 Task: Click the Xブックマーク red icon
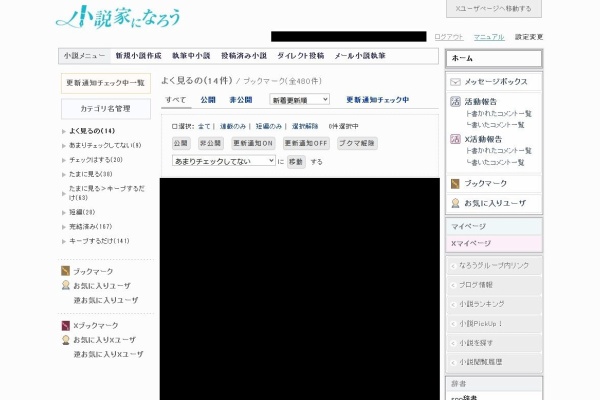(x=65, y=325)
